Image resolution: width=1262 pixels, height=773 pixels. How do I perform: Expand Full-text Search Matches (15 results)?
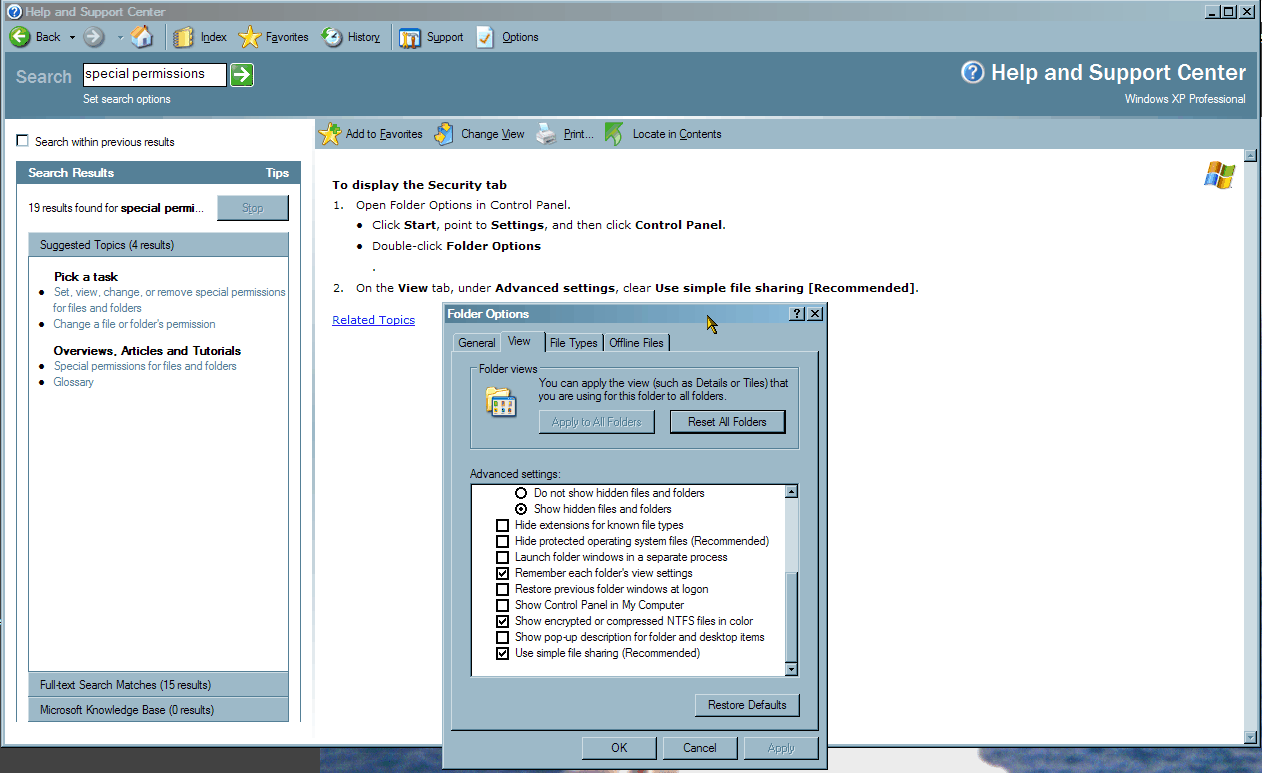click(x=158, y=685)
